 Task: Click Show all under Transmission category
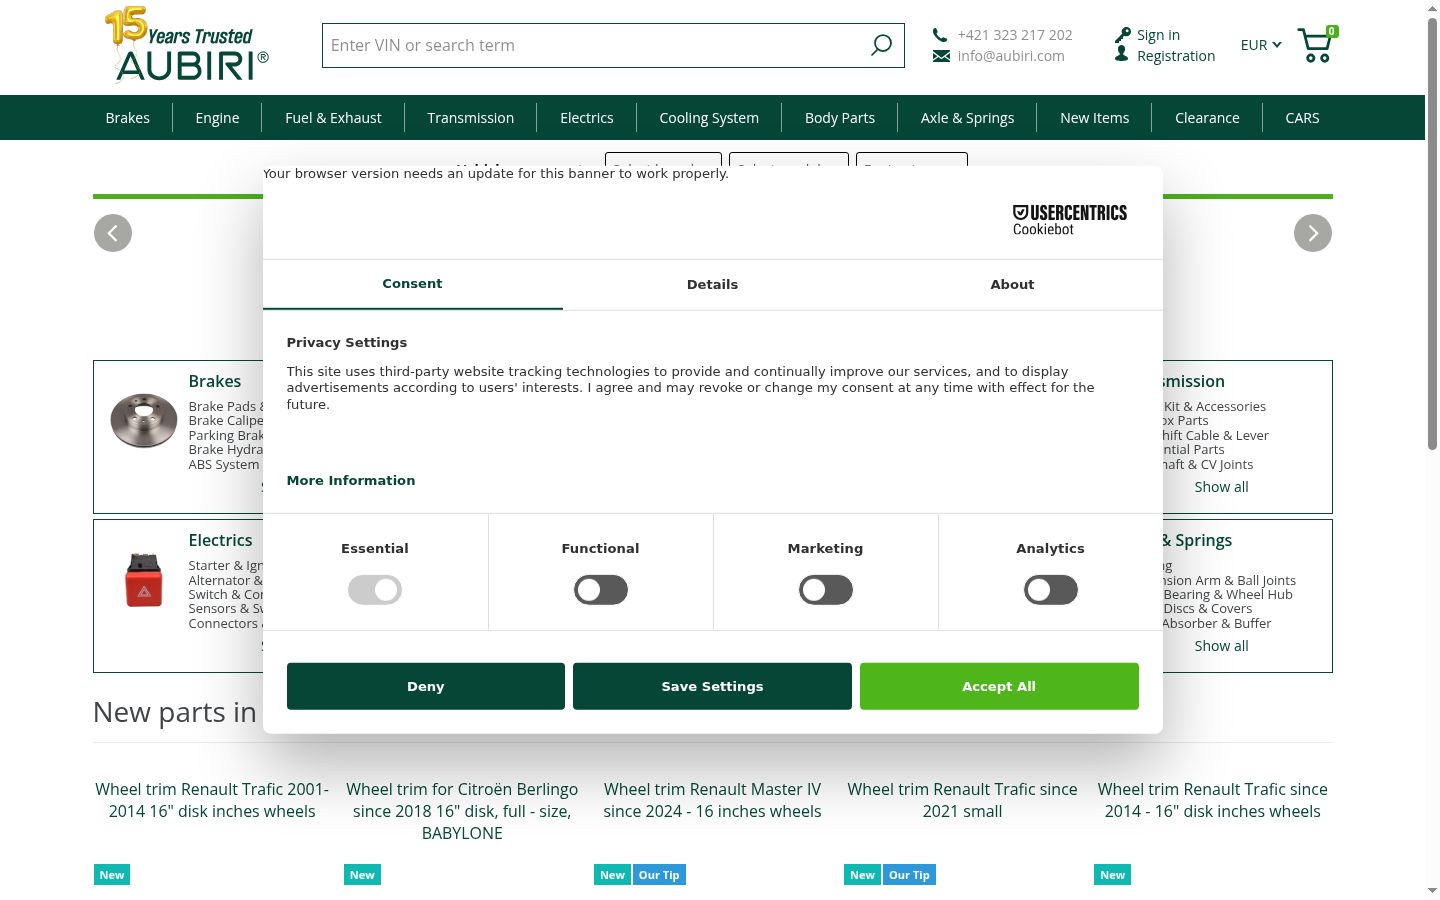pyautogui.click(x=1221, y=487)
